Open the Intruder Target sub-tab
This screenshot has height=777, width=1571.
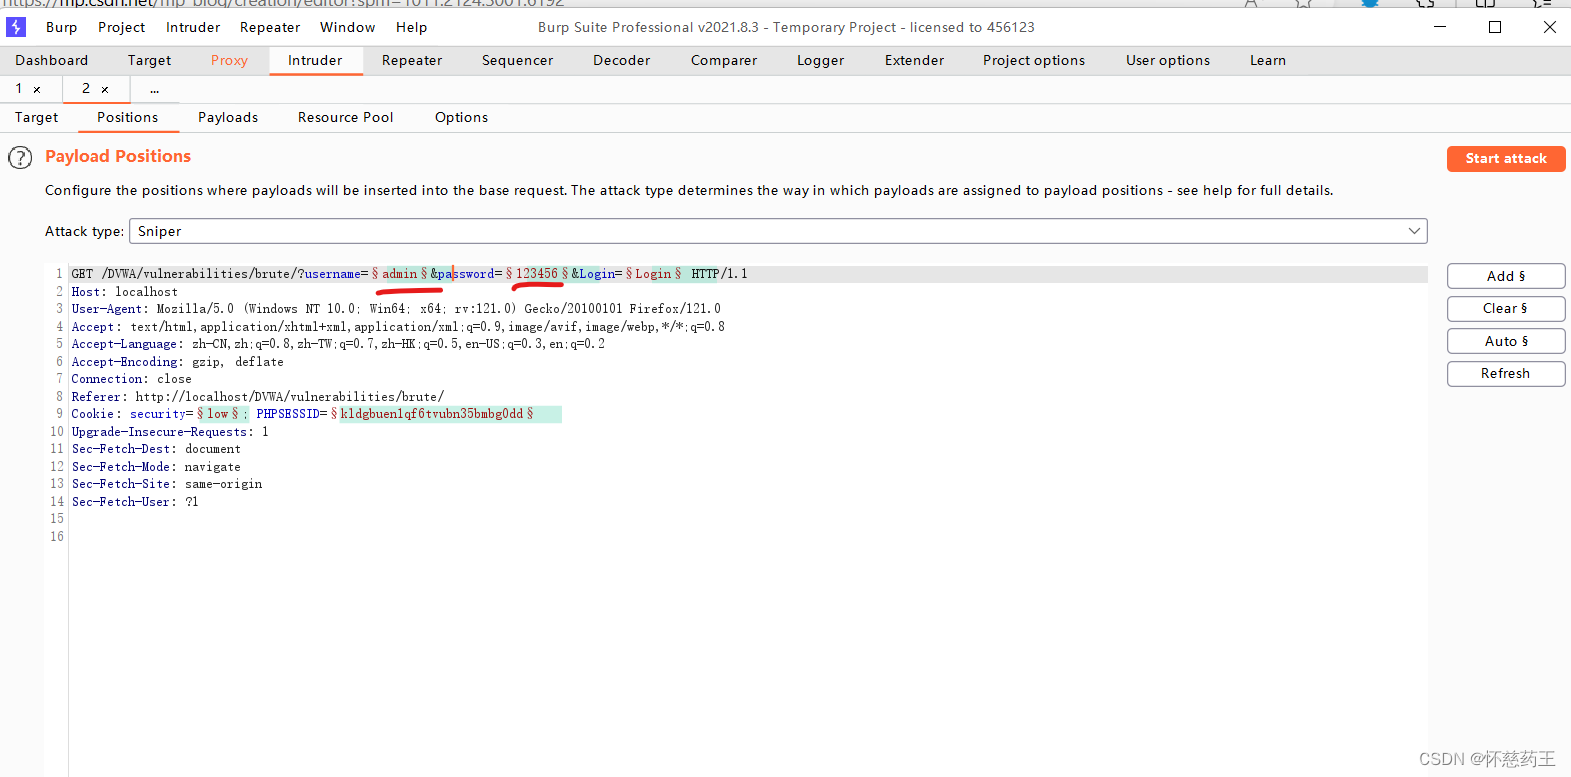click(x=37, y=117)
